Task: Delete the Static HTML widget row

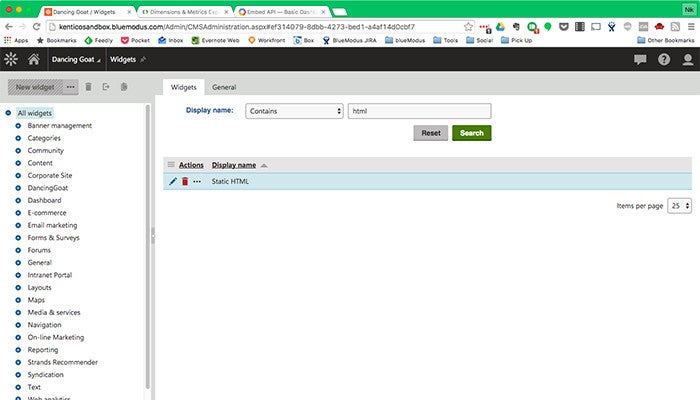Action: [x=185, y=181]
